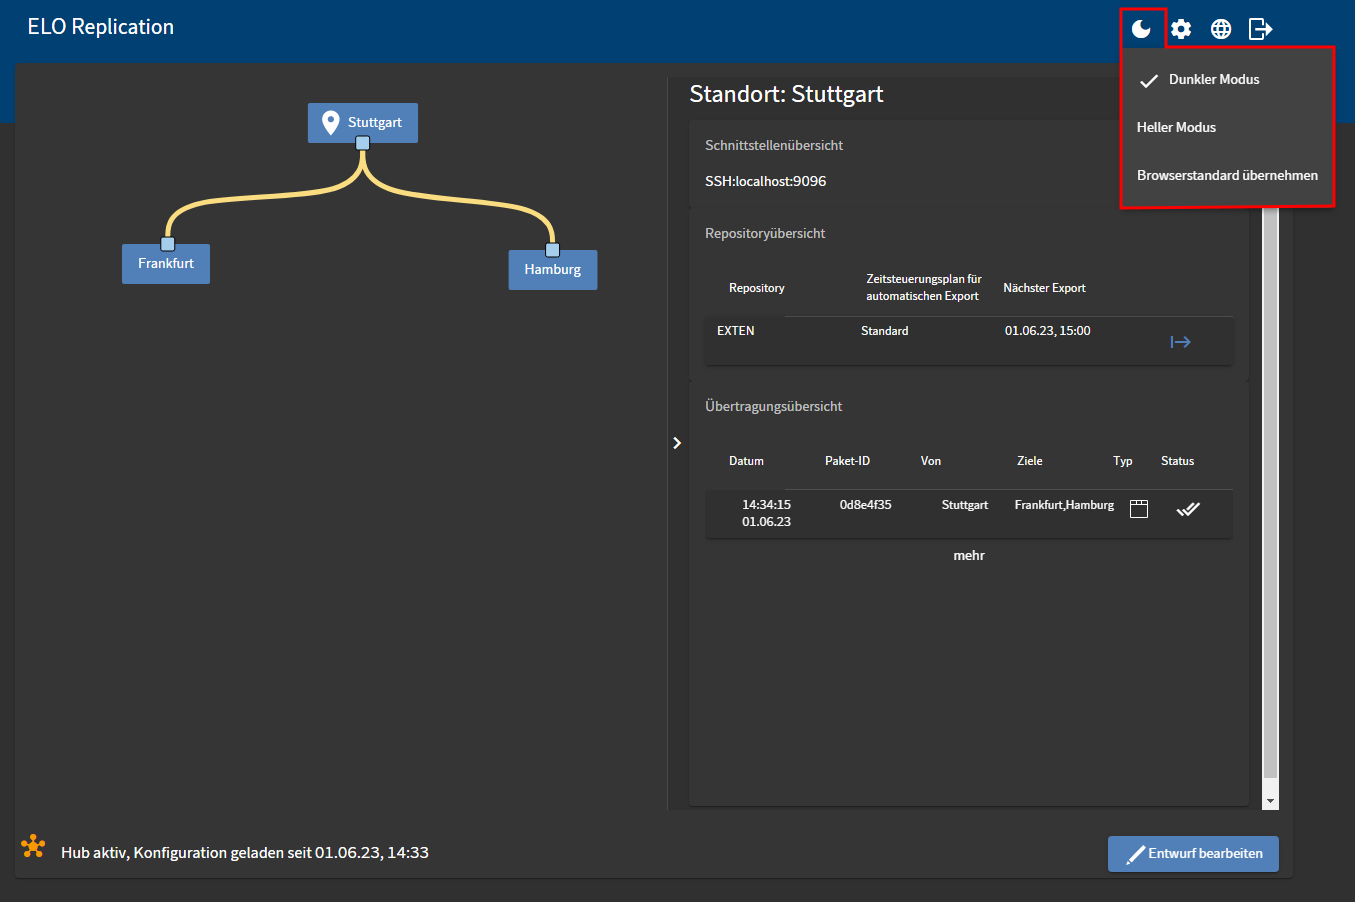Click packet ID 0d8e4f35

(x=866, y=505)
